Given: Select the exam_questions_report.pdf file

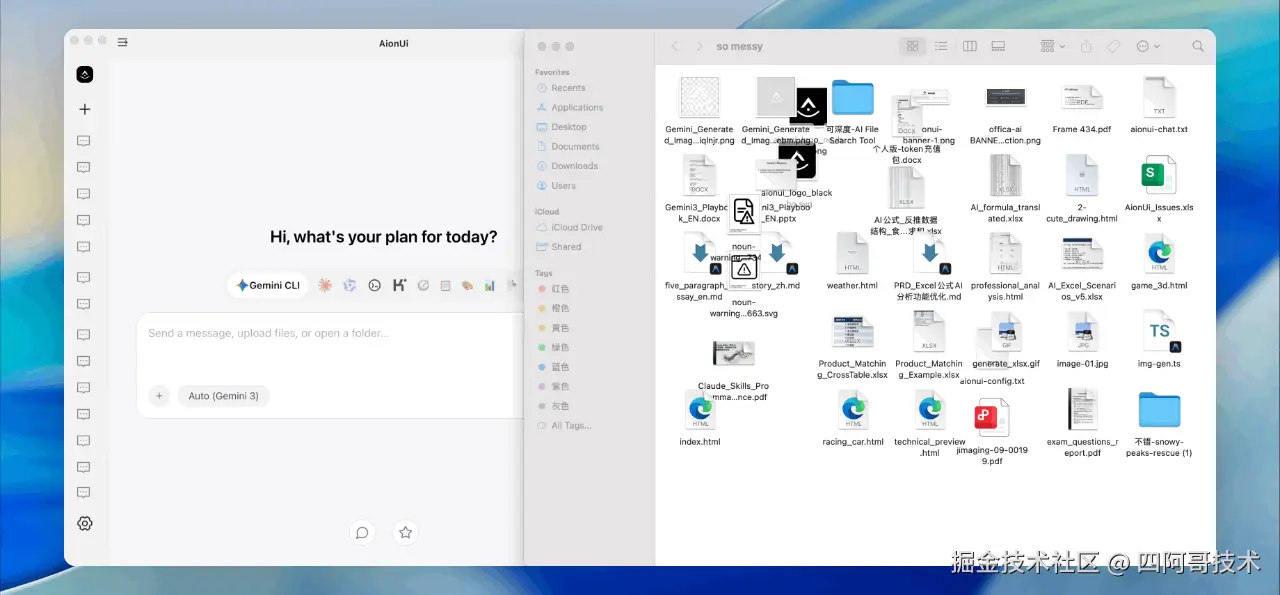Looking at the screenshot, I should (x=1081, y=409).
